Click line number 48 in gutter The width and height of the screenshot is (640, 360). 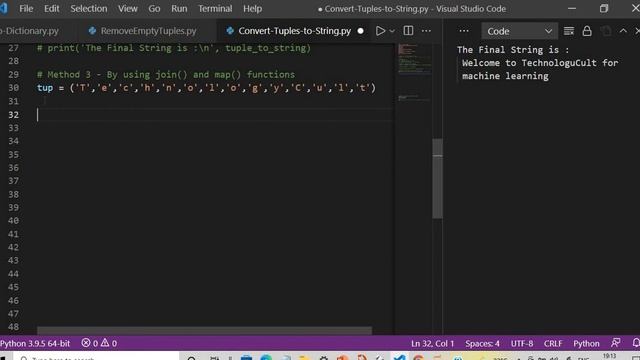13,327
